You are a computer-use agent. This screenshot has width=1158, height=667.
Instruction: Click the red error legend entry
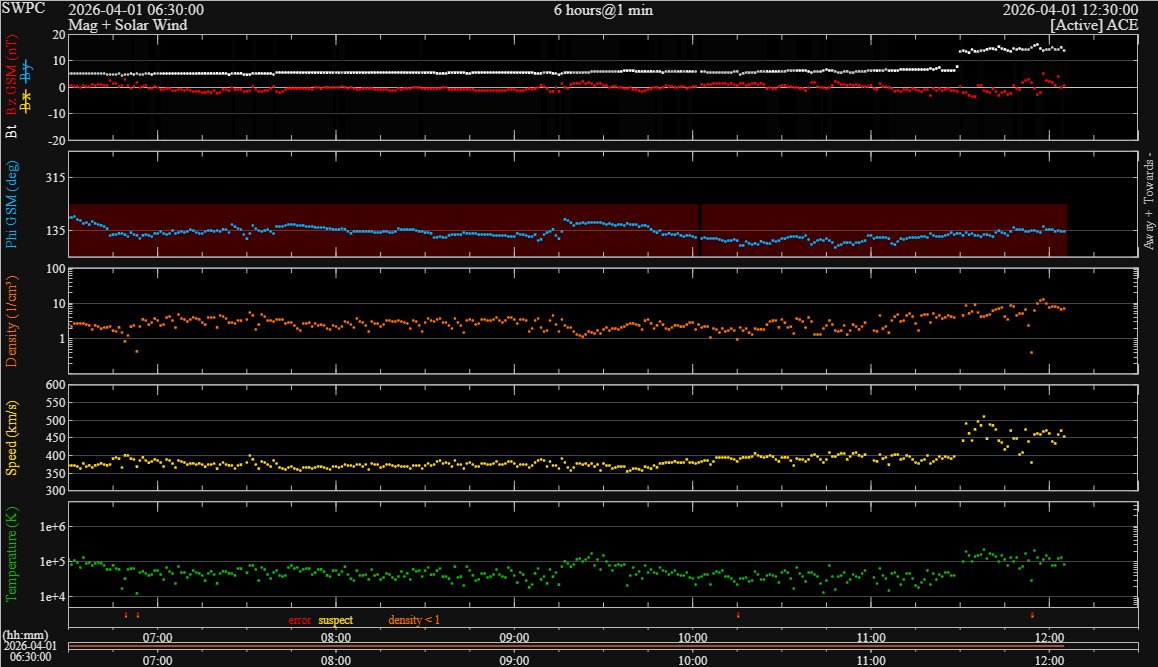[x=300, y=620]
